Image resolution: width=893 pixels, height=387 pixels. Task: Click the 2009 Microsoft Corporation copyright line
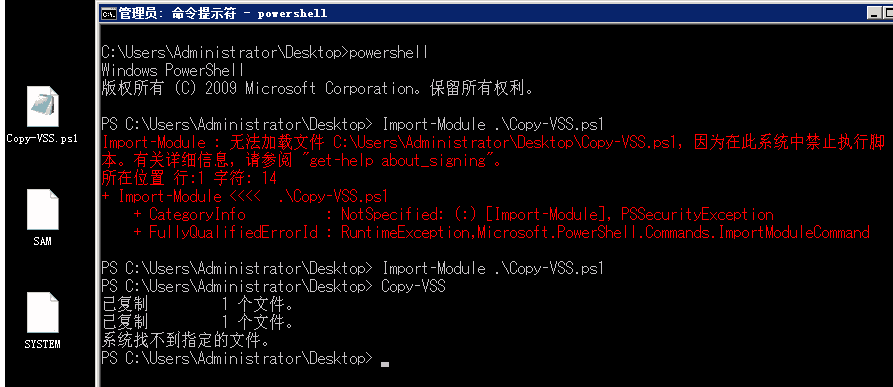(x=317, y=89)
